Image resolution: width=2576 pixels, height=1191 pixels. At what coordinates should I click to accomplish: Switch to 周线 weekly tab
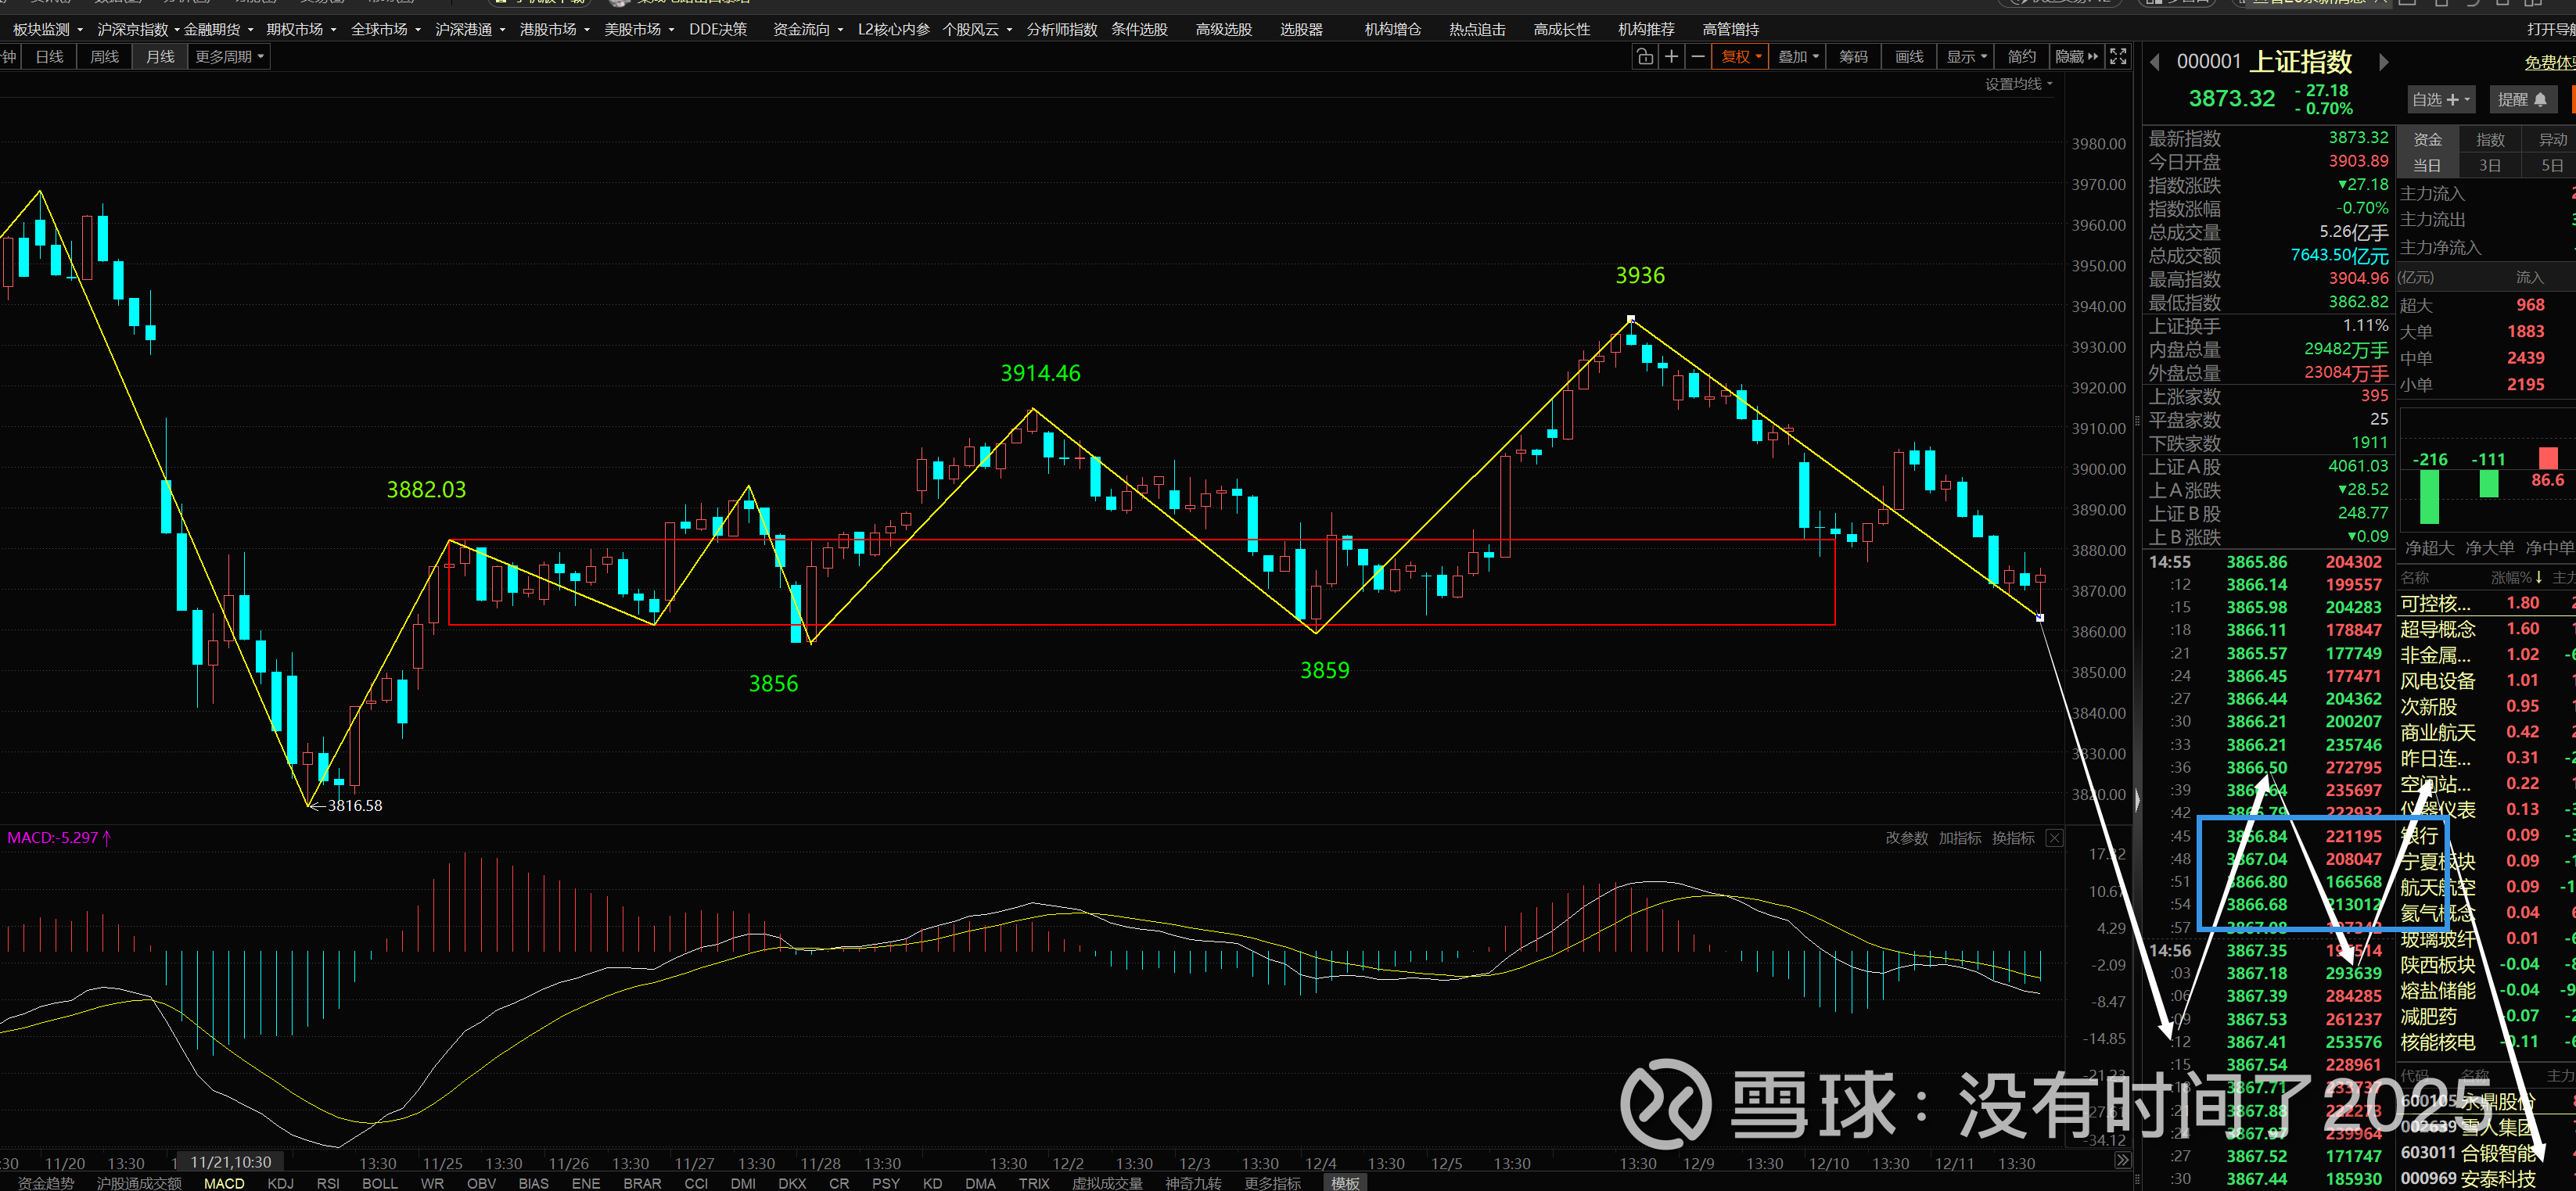[x=104, y=57]
